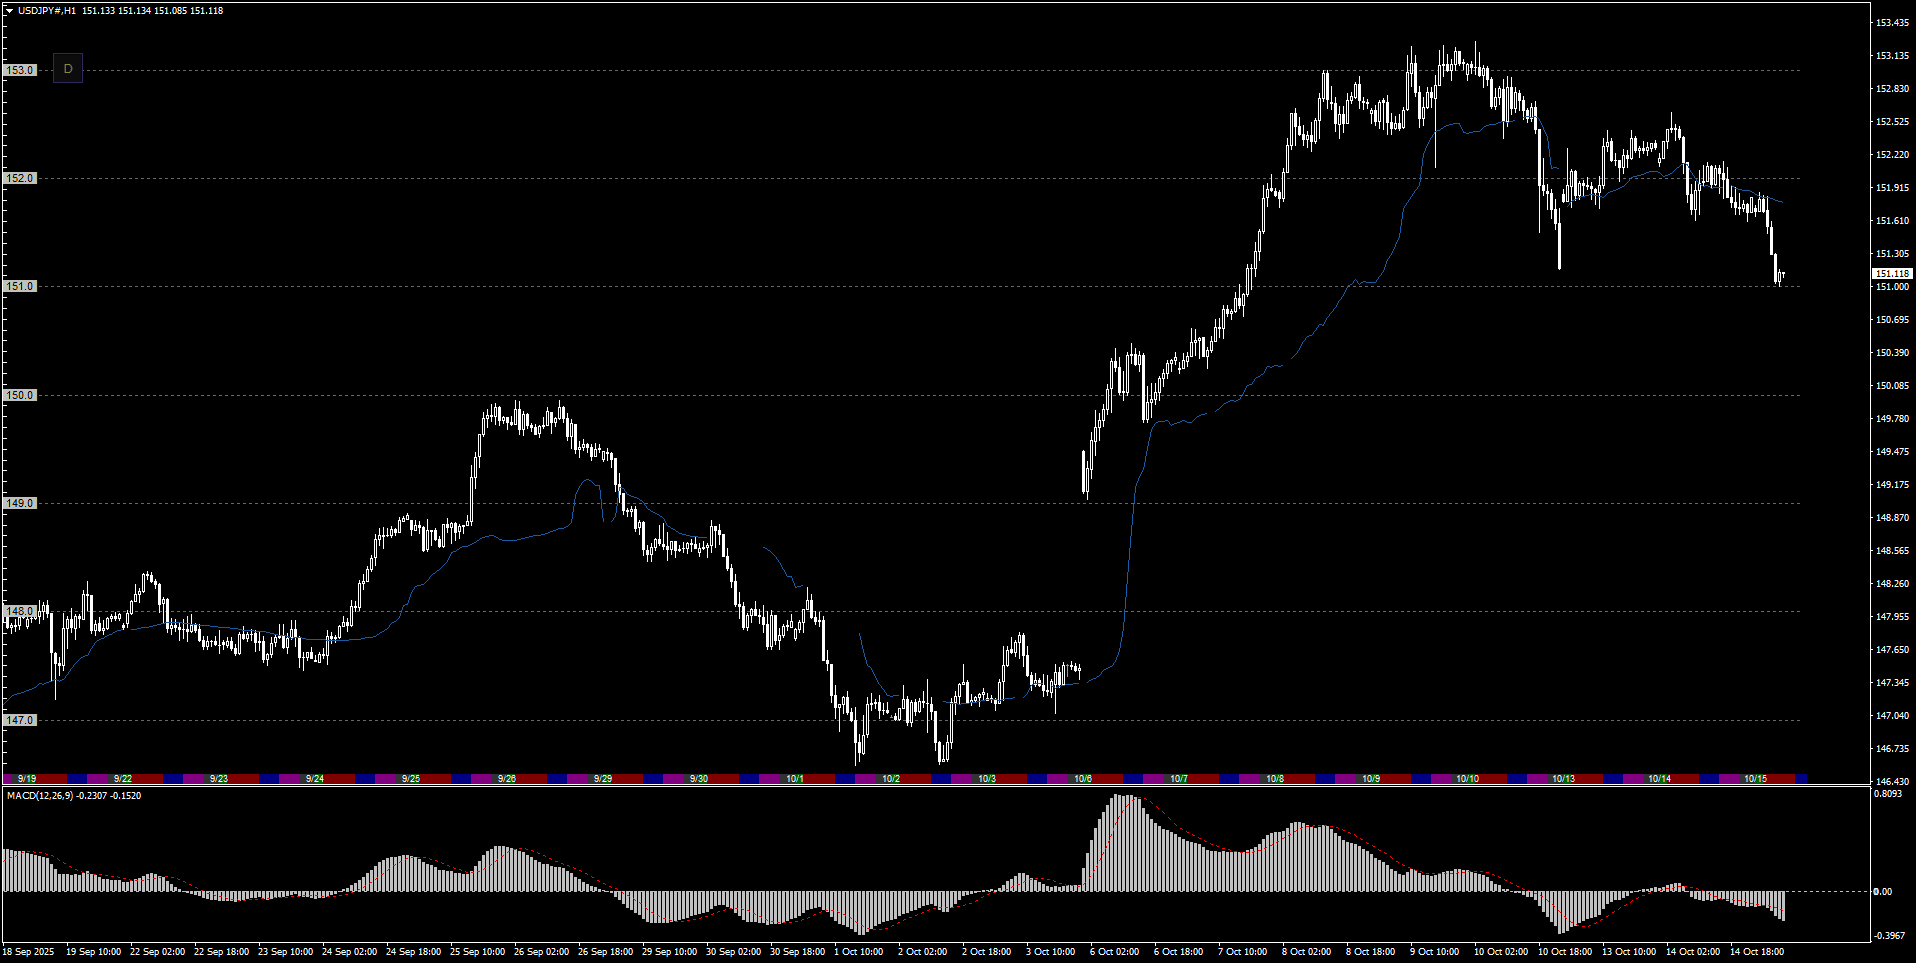The image size is (1916, 963).
Task: Click the 153.435 price scale value
Action: coord(1892,22)
